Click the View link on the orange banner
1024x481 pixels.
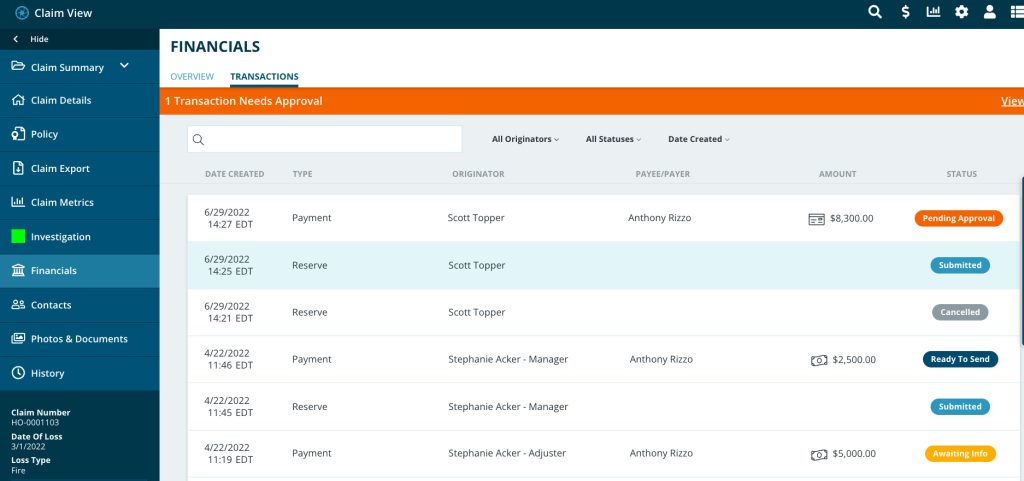pos(1012,101)
